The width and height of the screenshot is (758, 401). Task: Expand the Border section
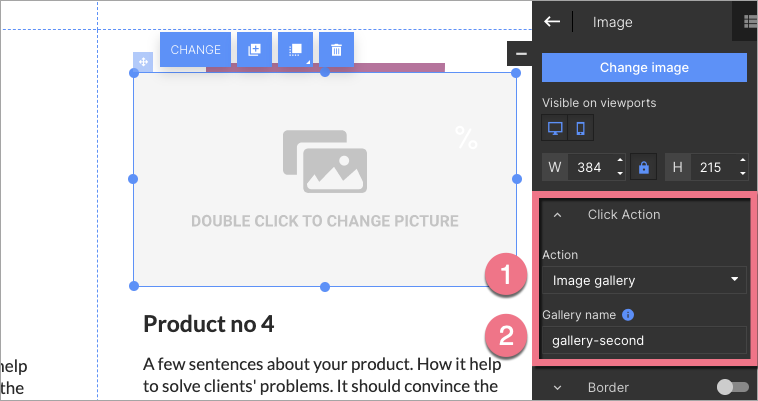tap(558, 387)
